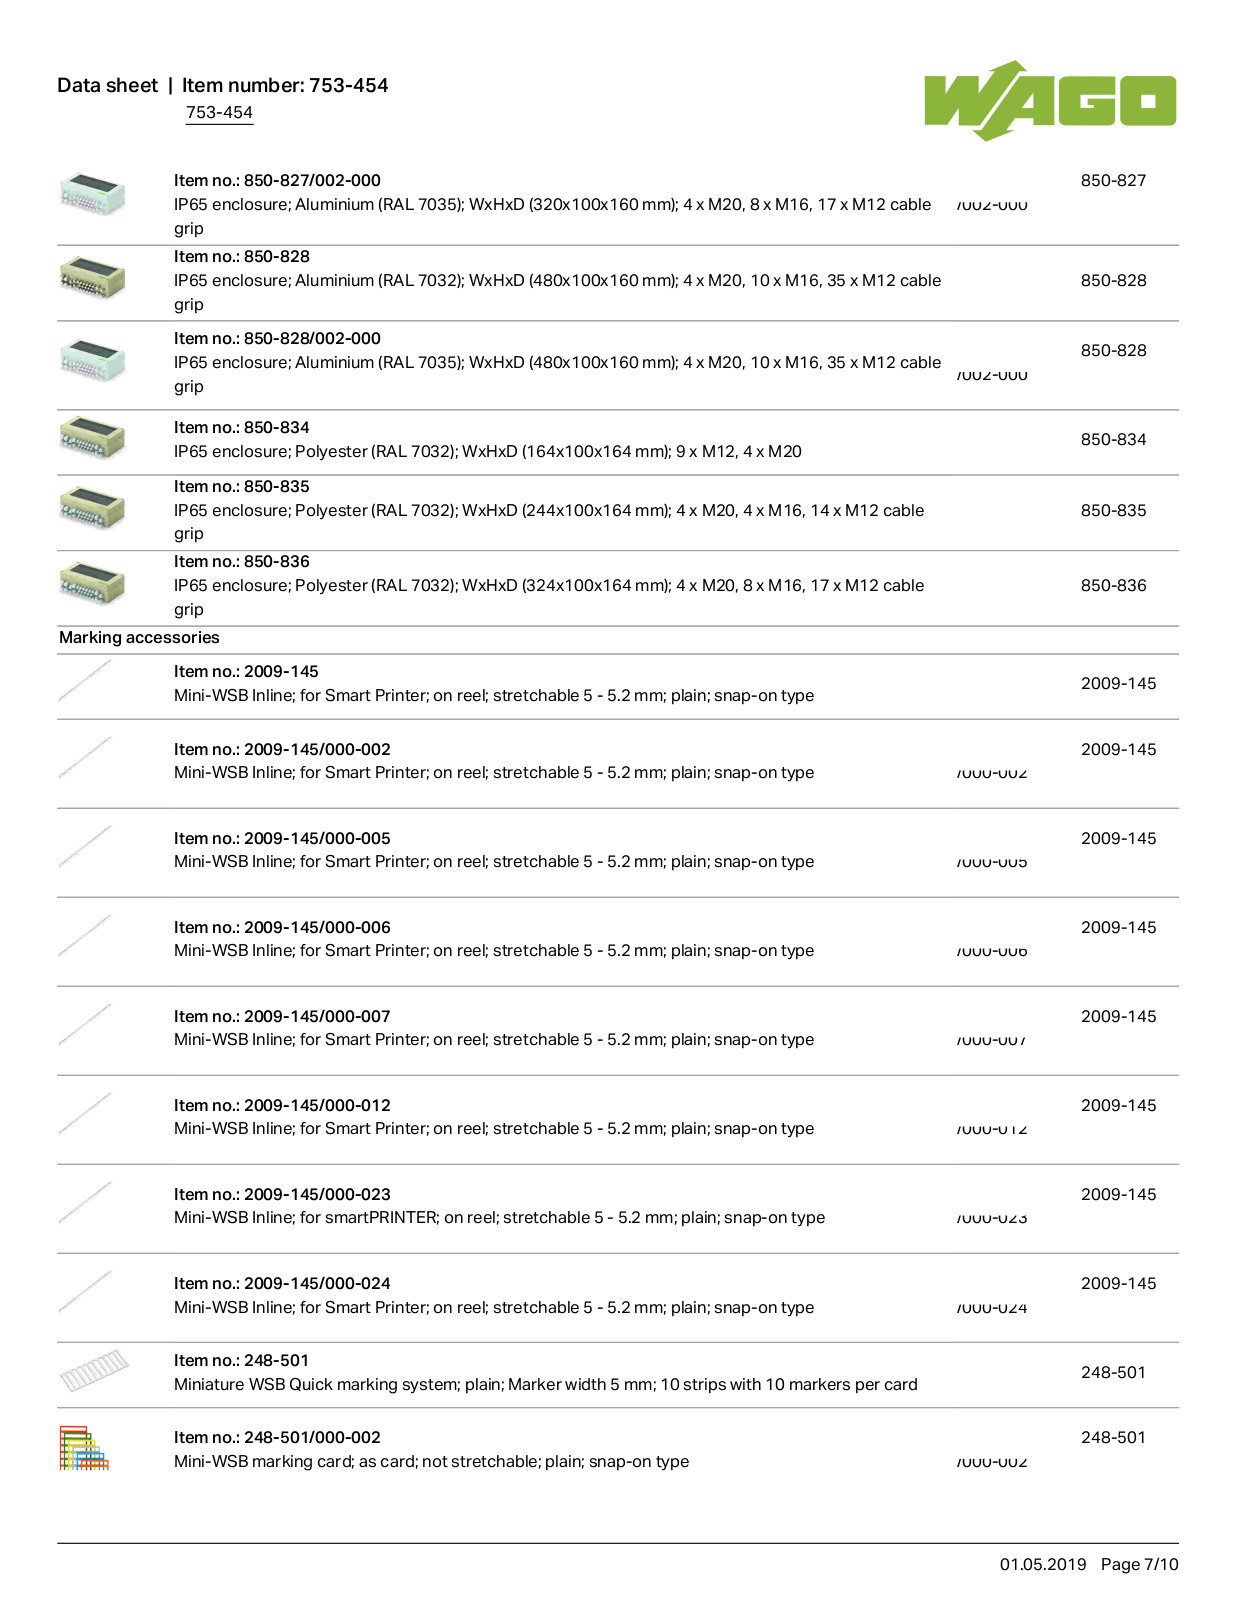Open the 248-501 marker strip image
This screenshot has height=1600, width=1237.
94,1371
